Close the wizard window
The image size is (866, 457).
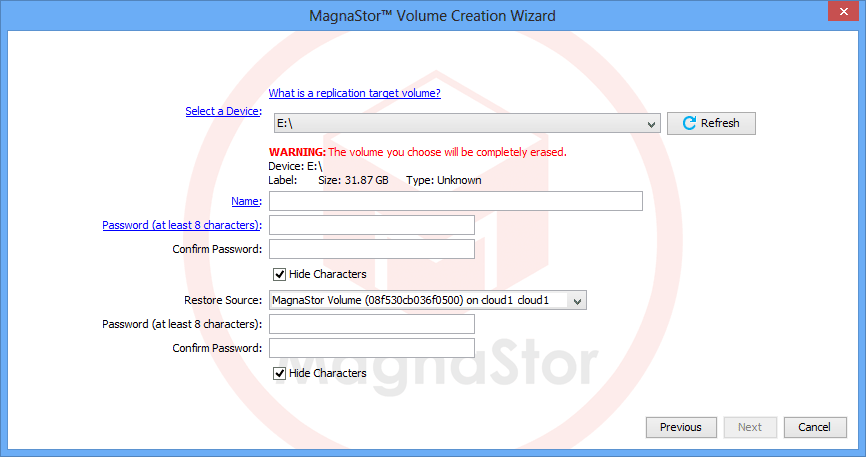point(844,11)
